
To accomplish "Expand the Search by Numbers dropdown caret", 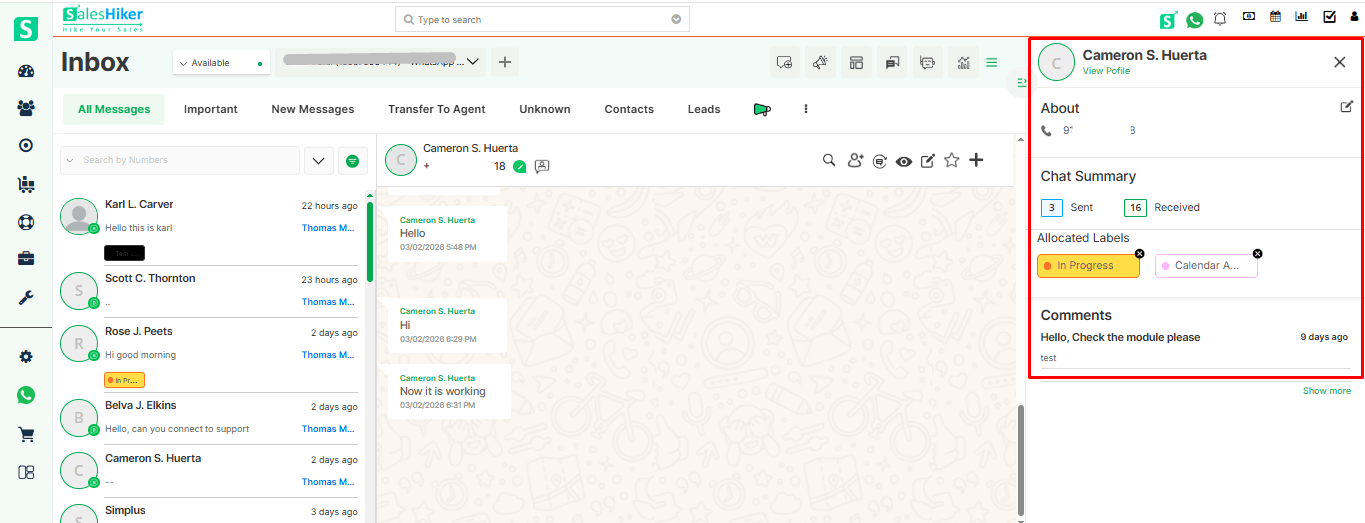I will click(x=71, y=160).
